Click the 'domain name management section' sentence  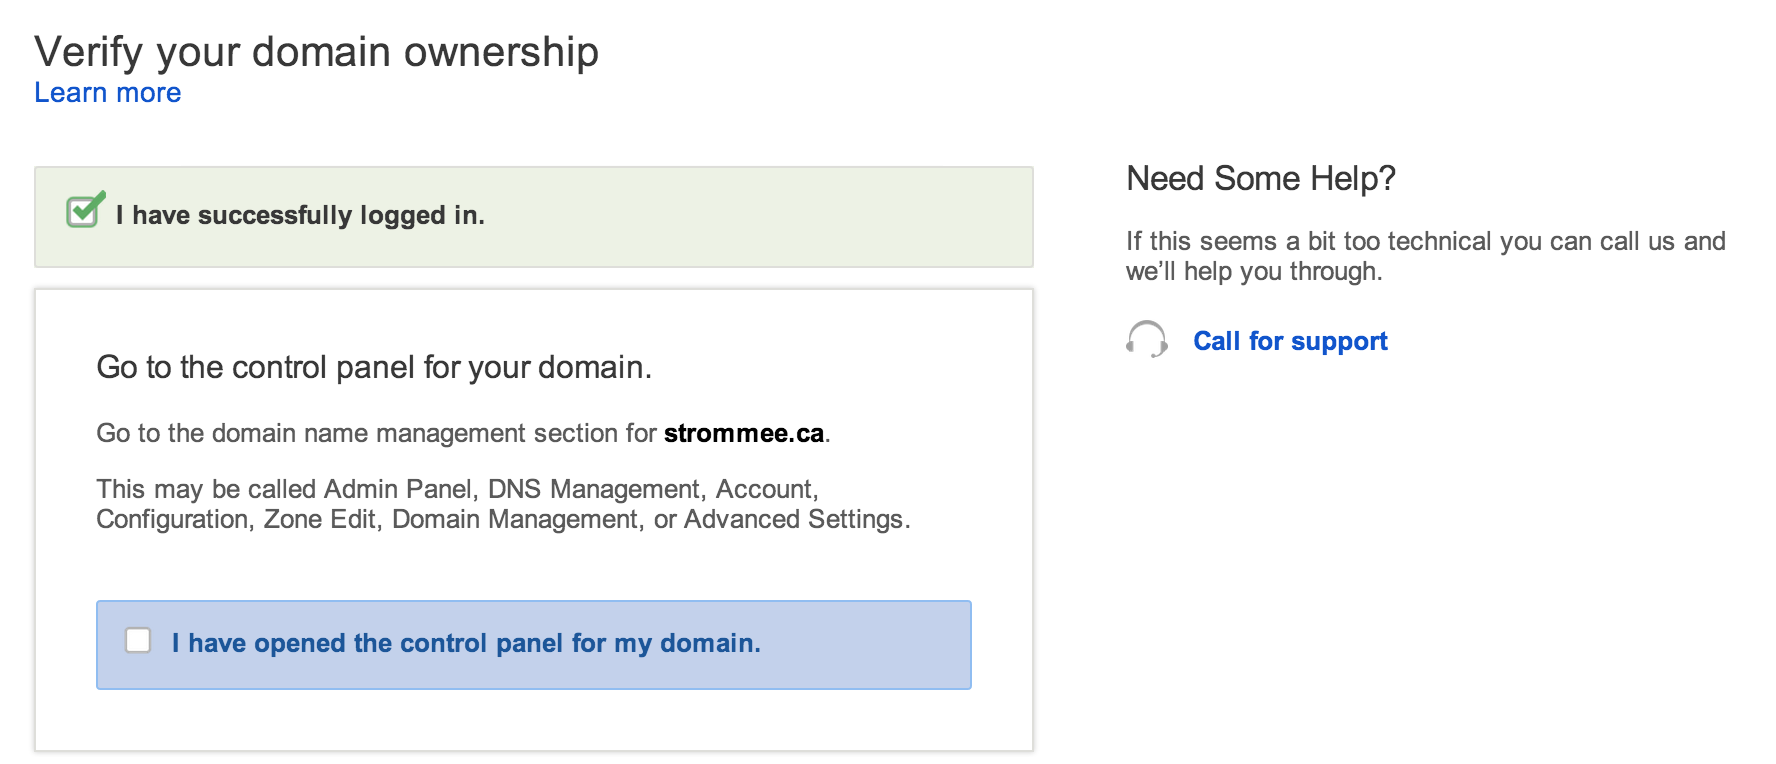pos(464,433)
